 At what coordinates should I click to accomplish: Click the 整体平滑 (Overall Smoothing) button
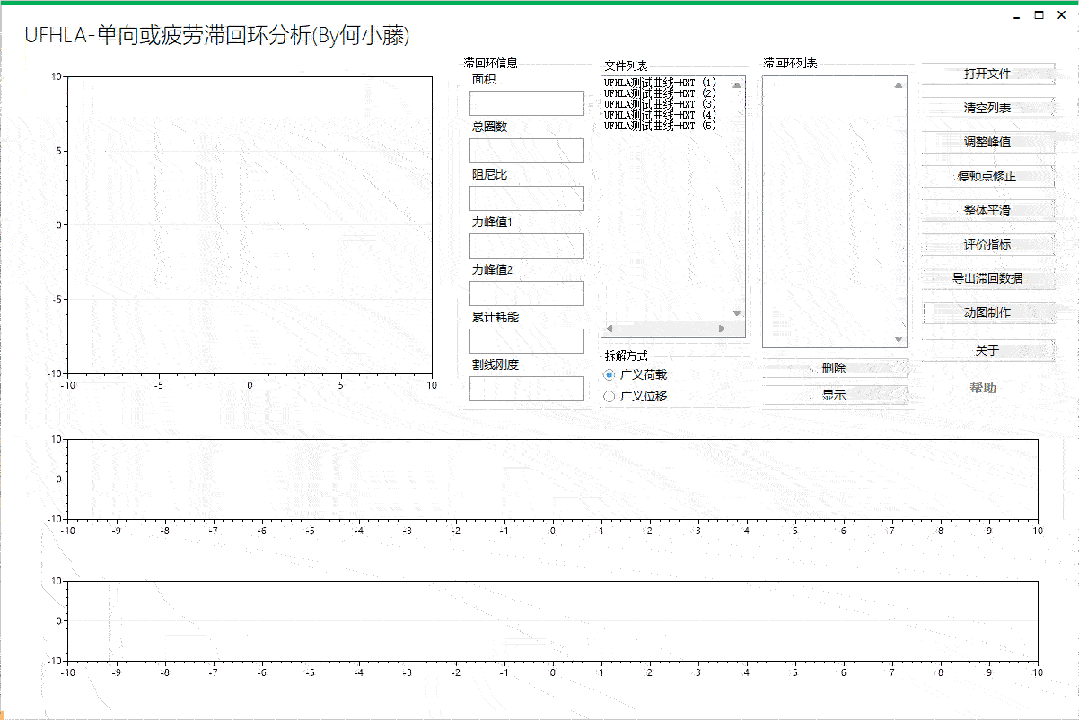[x=989, y=210]
